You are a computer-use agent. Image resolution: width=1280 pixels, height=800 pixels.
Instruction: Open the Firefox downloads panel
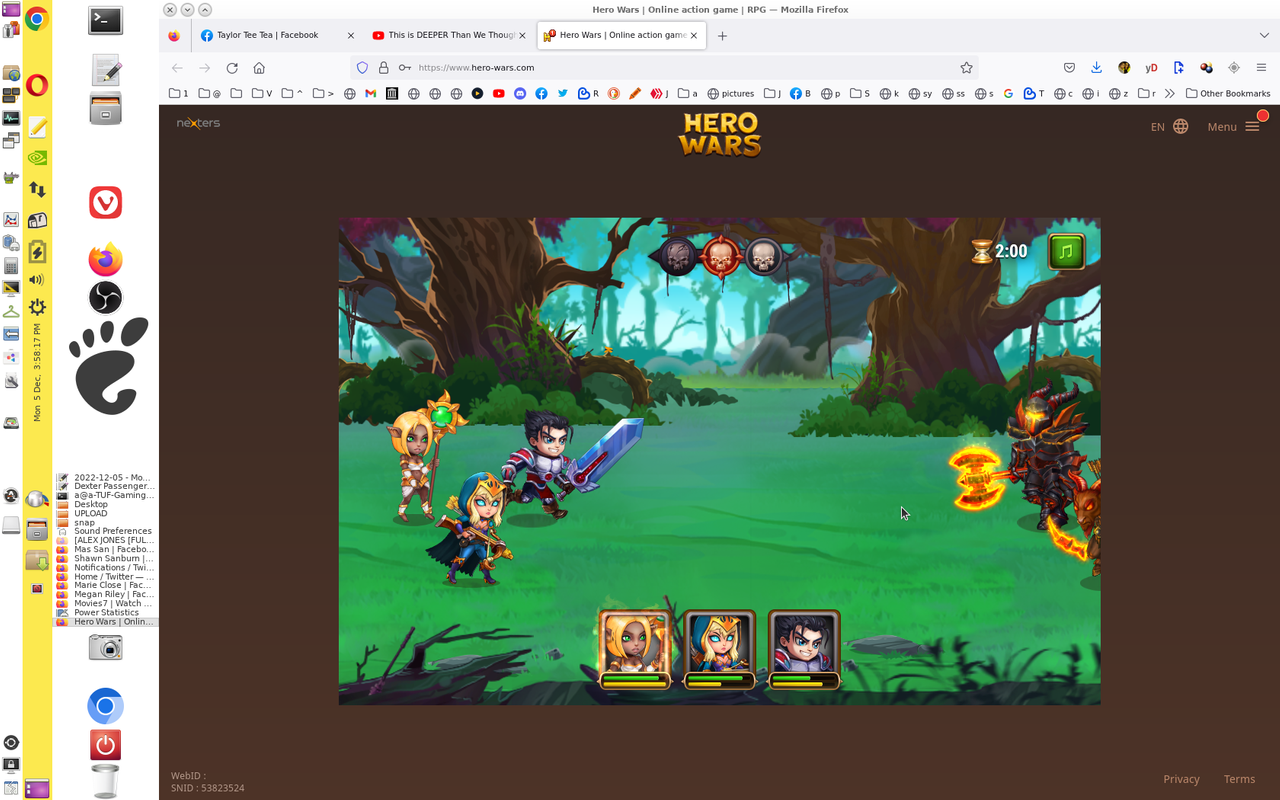[1096, 68]
